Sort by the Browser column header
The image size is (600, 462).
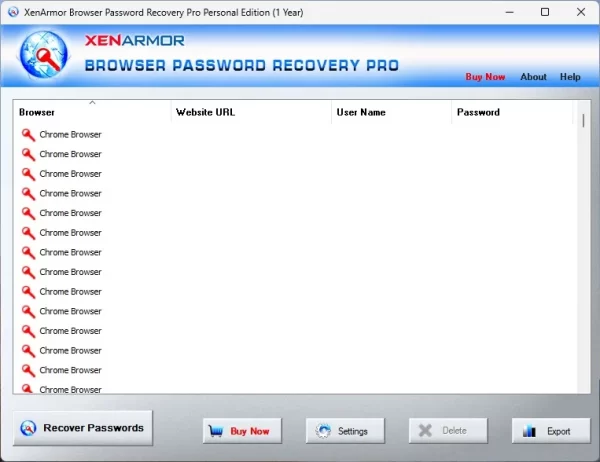[92, 112]
